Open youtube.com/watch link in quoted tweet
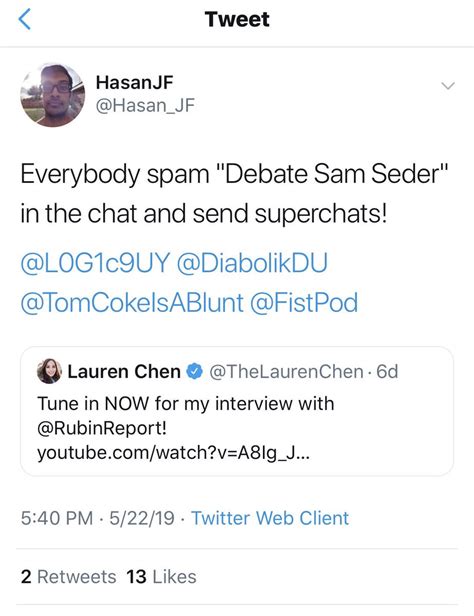 [x=173, y=453]
